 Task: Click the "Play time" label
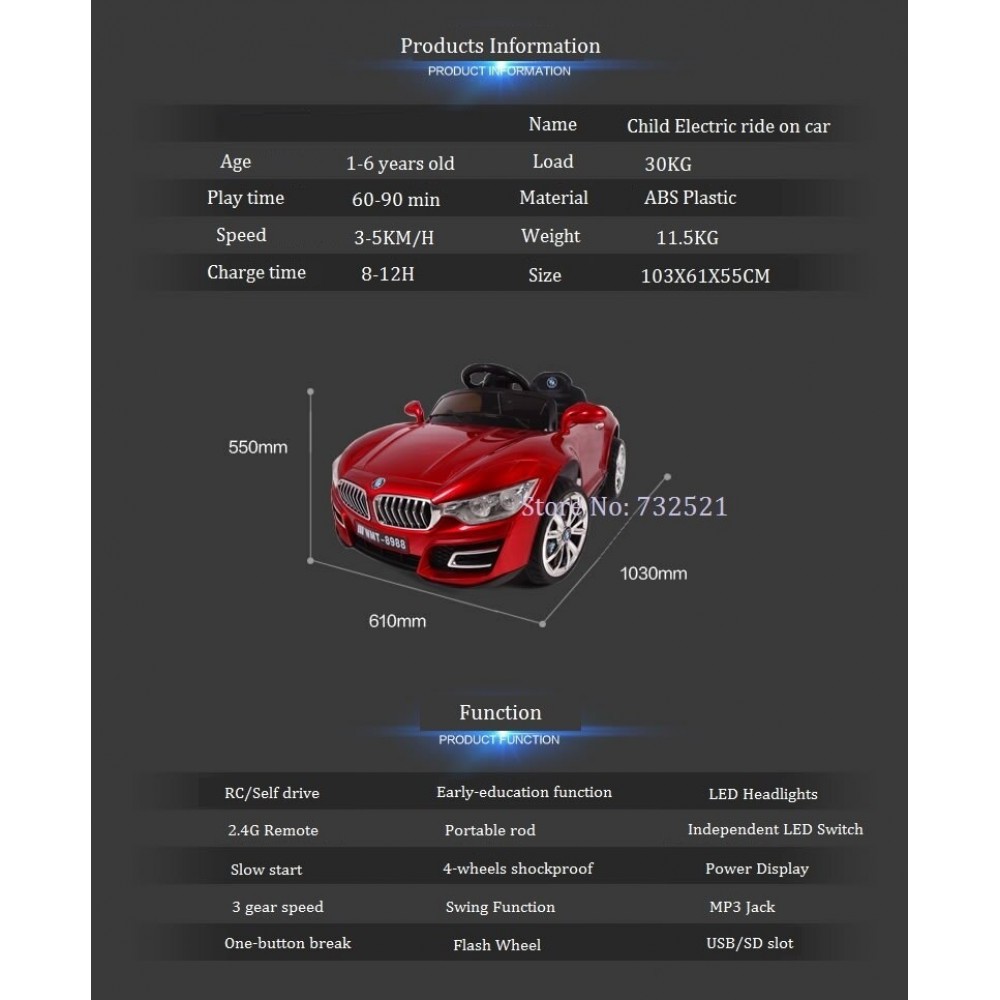[246, 198]
